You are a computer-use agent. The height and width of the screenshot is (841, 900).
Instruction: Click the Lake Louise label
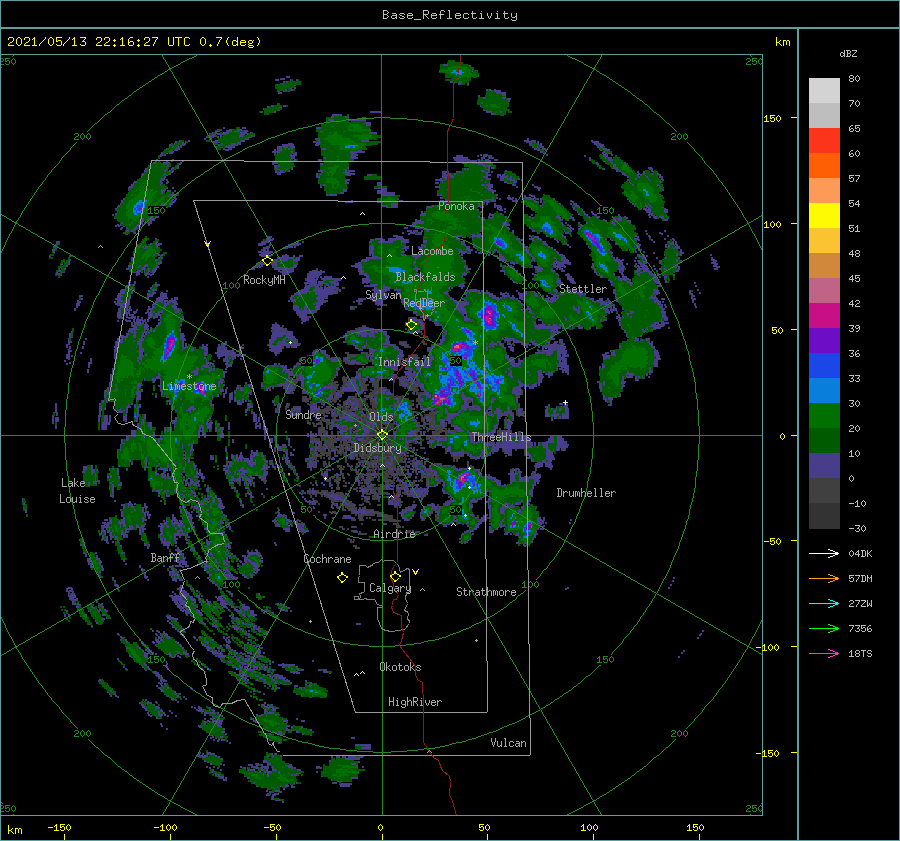(x=77, y=491)
